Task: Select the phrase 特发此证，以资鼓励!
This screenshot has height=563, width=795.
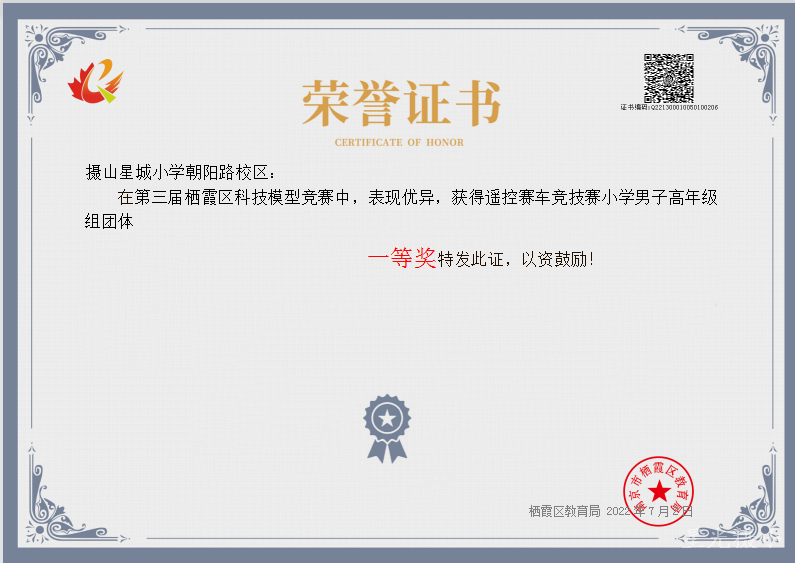Action: (x=516, y=259)
